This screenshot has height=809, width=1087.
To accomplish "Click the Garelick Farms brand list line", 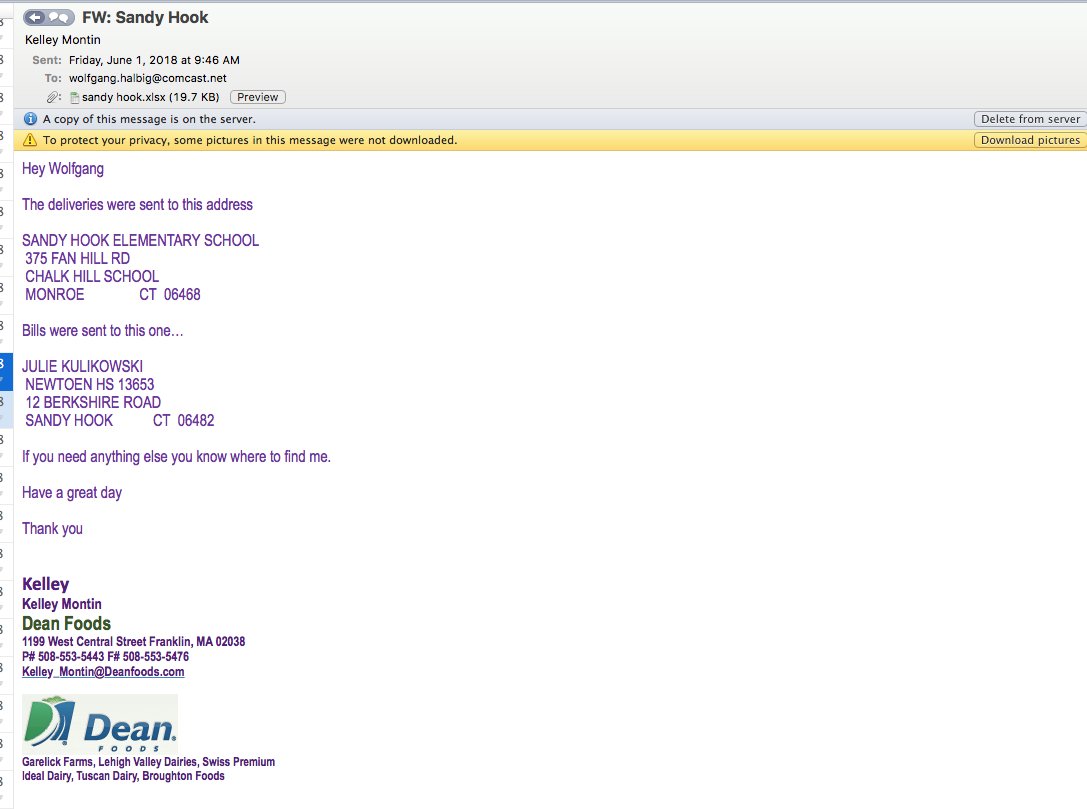I will [148, 762].
